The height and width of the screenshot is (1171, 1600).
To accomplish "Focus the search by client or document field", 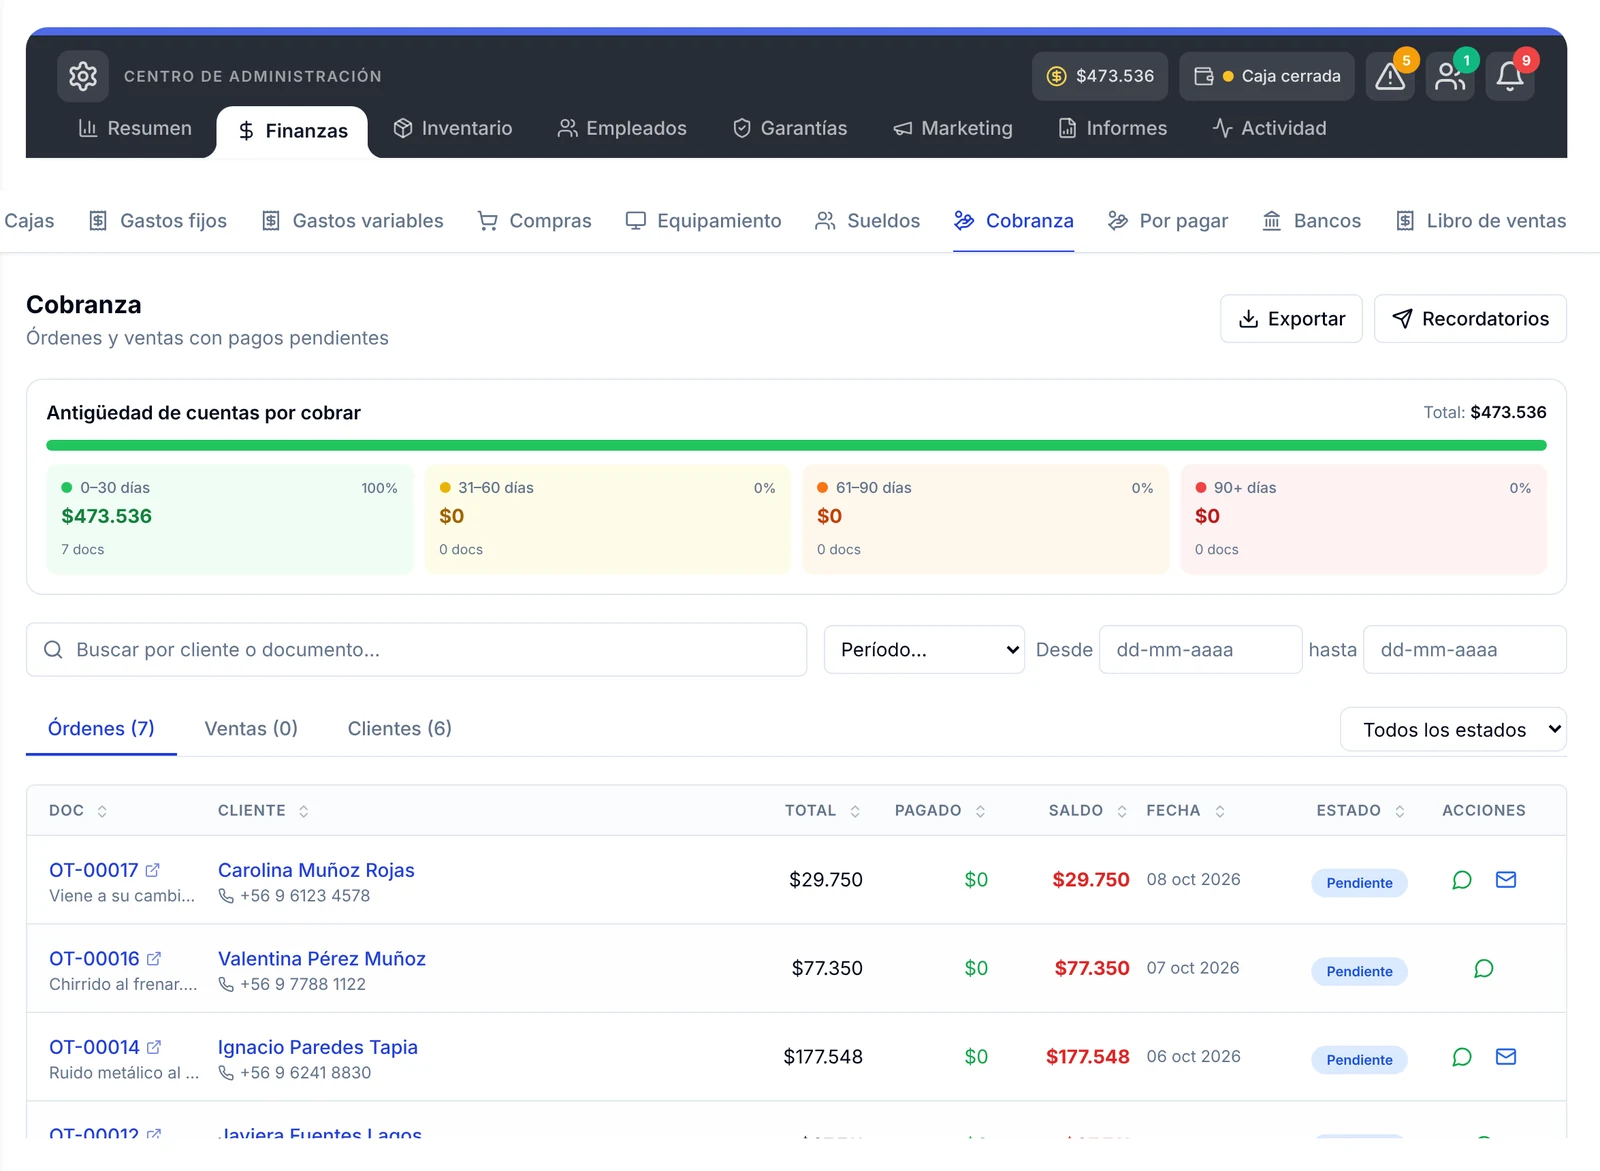I will point(416,650).
